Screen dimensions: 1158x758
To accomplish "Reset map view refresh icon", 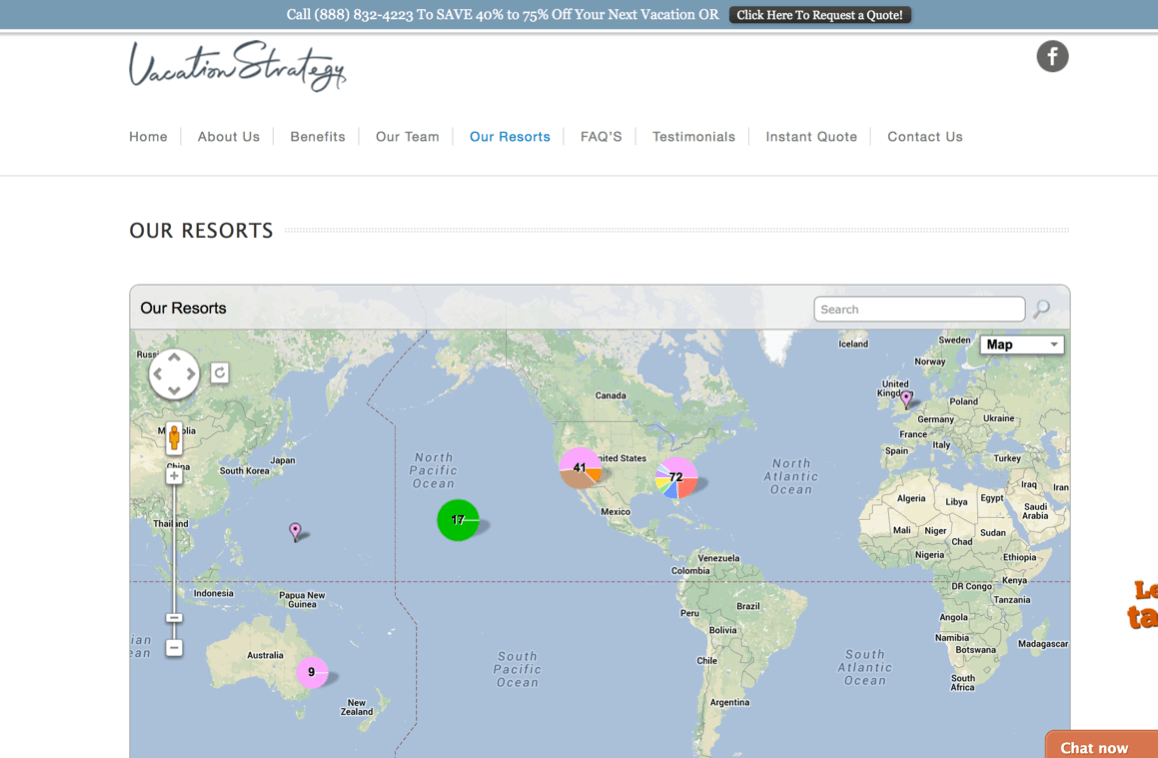I will (219, 373).
